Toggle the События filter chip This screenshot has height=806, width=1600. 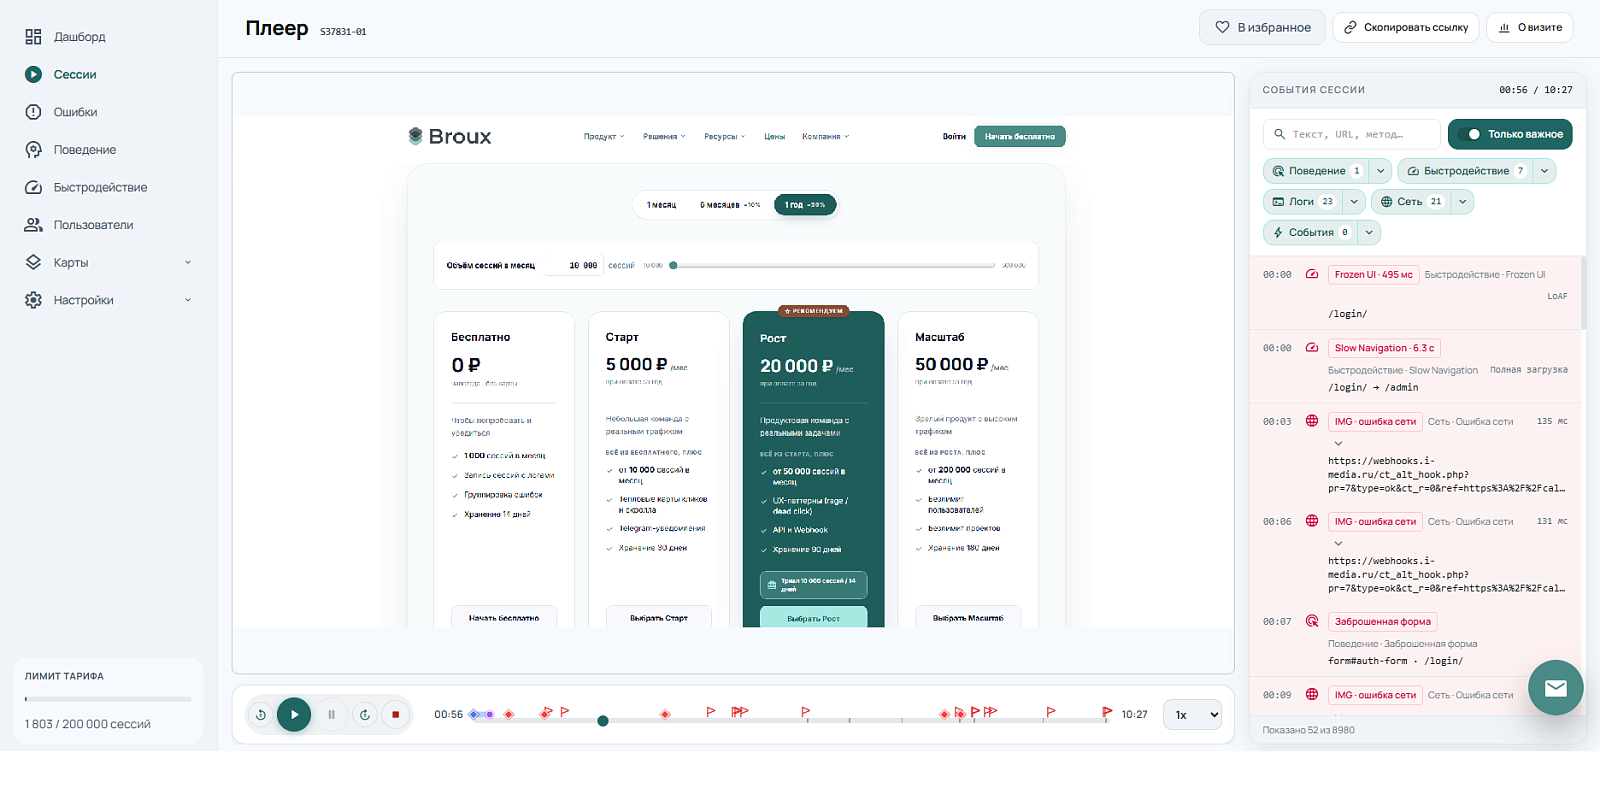tap(1311, 232)
